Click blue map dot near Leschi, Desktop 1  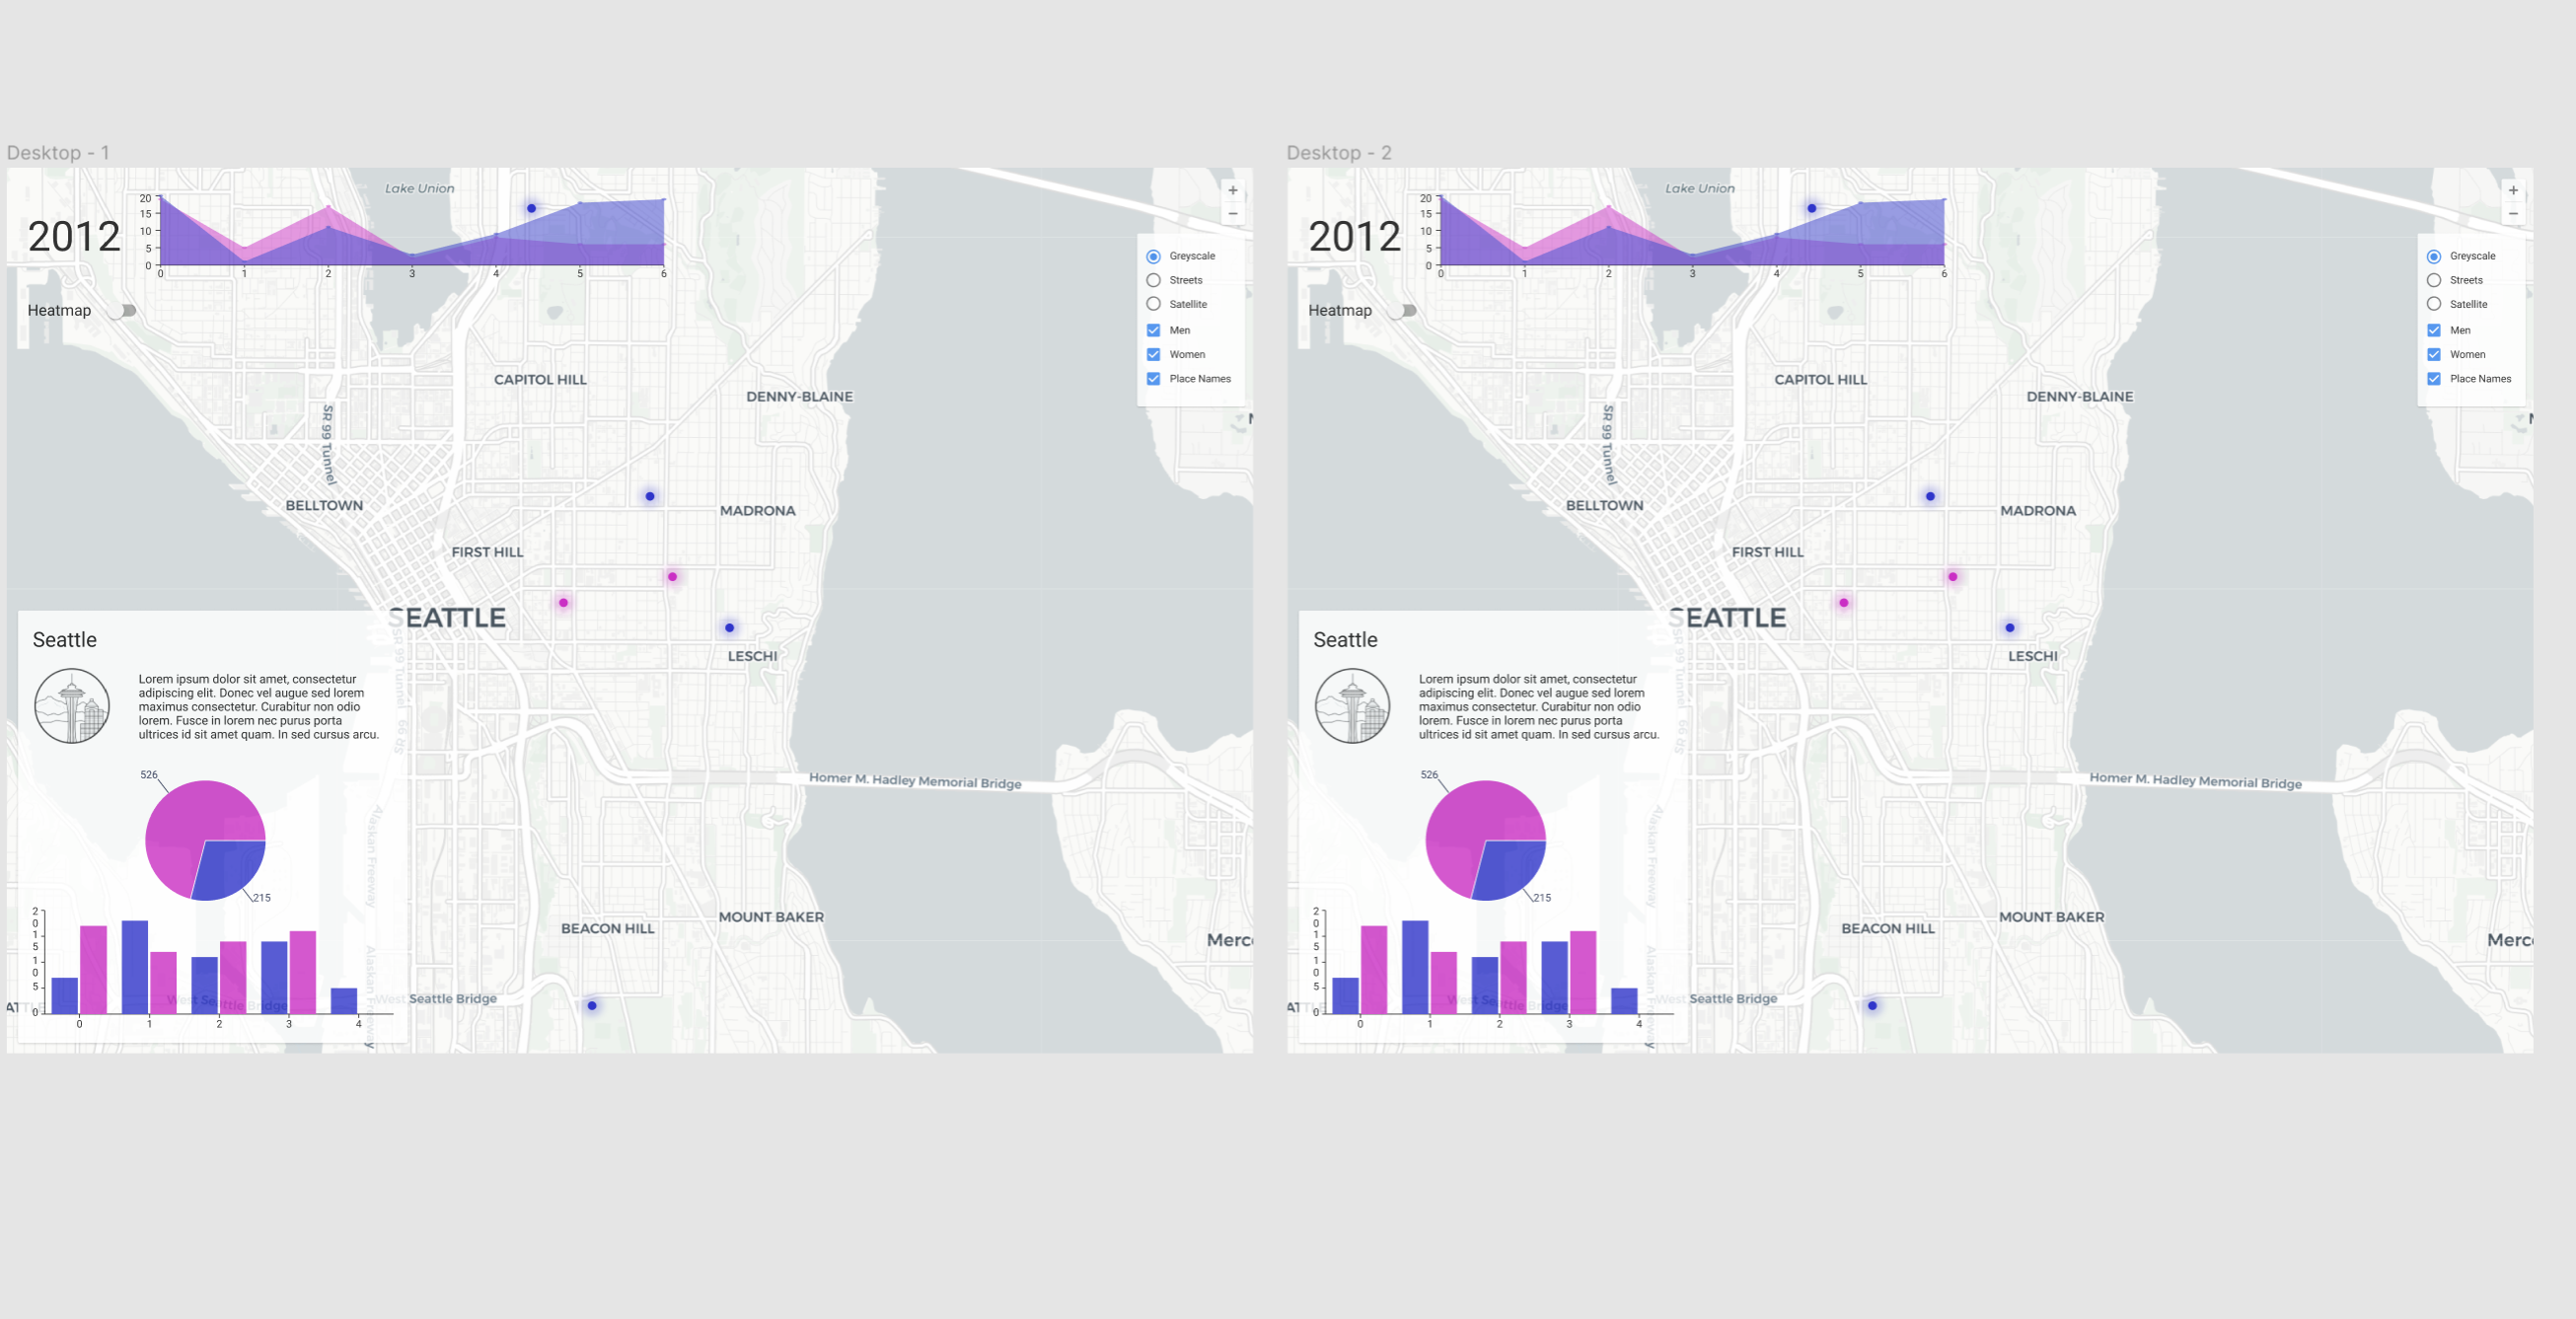click(x=729, y=628)
